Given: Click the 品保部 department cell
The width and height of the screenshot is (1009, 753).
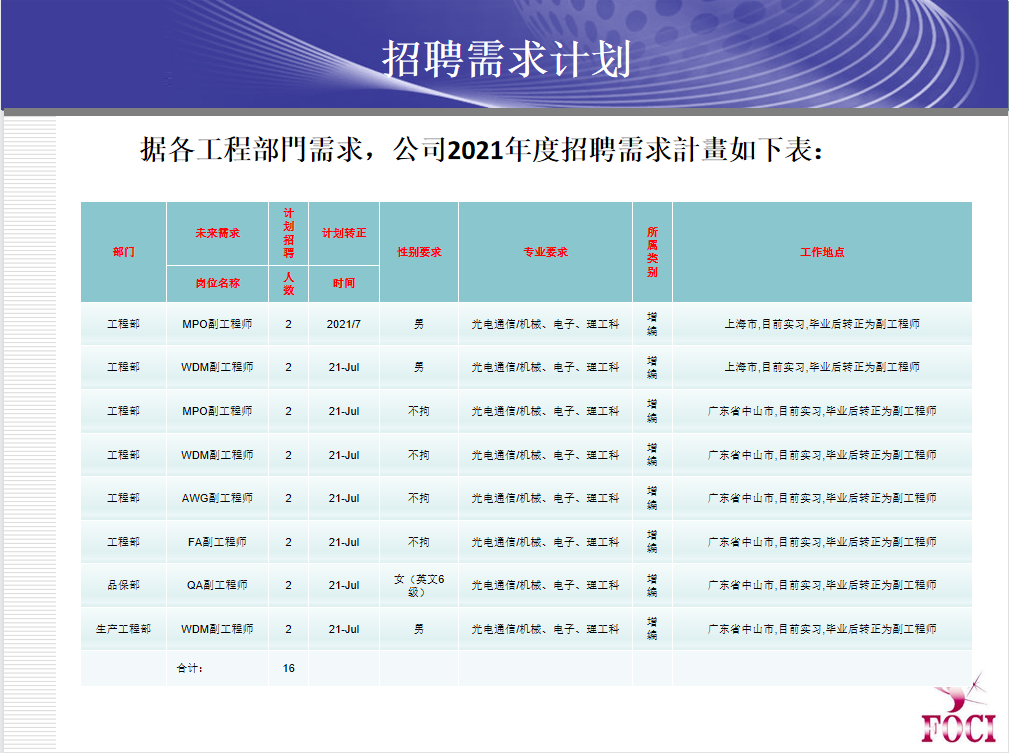Looking at the screenshot, I should [x=123, y=585].
